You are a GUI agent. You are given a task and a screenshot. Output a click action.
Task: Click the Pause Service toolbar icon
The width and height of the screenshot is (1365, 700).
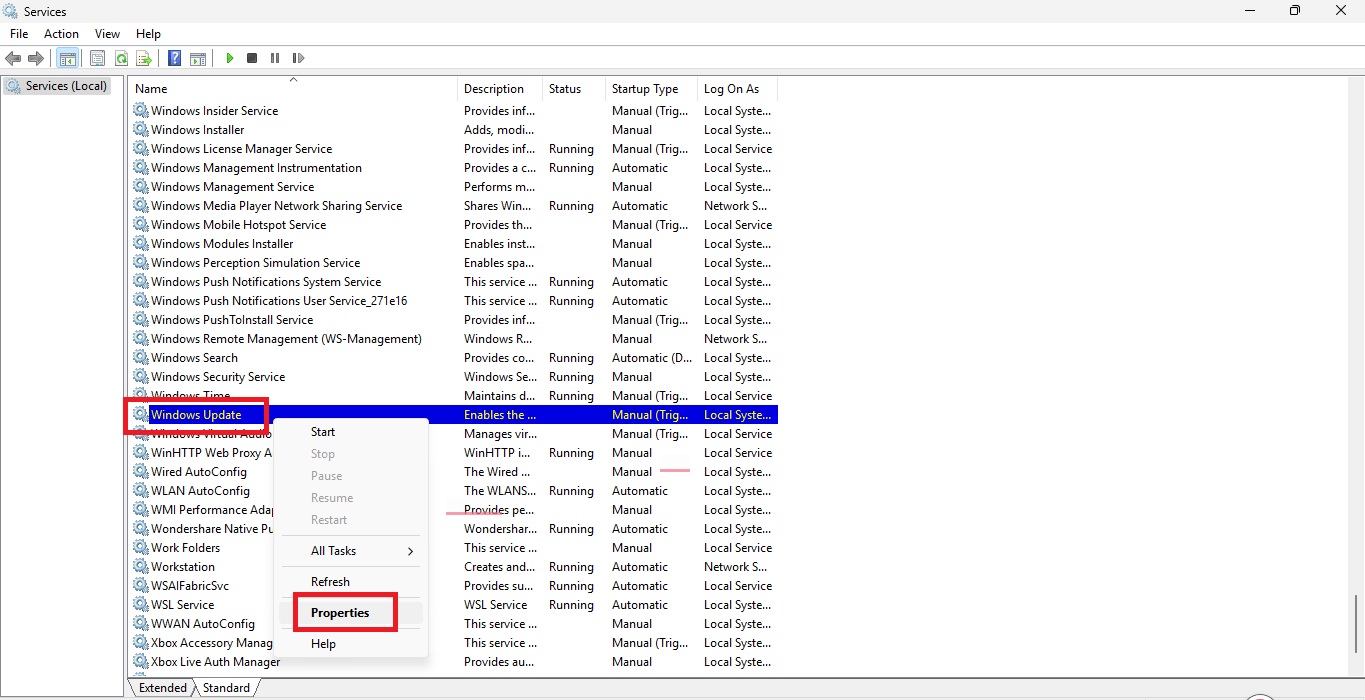[275, 58]
